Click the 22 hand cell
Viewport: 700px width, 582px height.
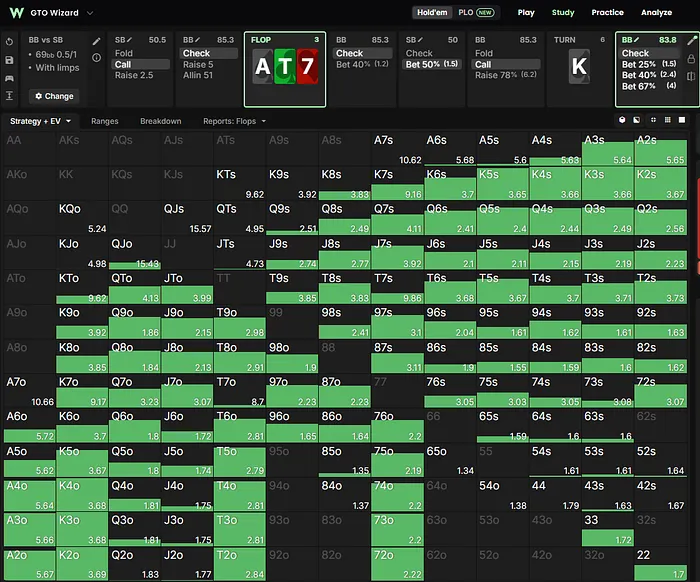click(x=660, y=564)
